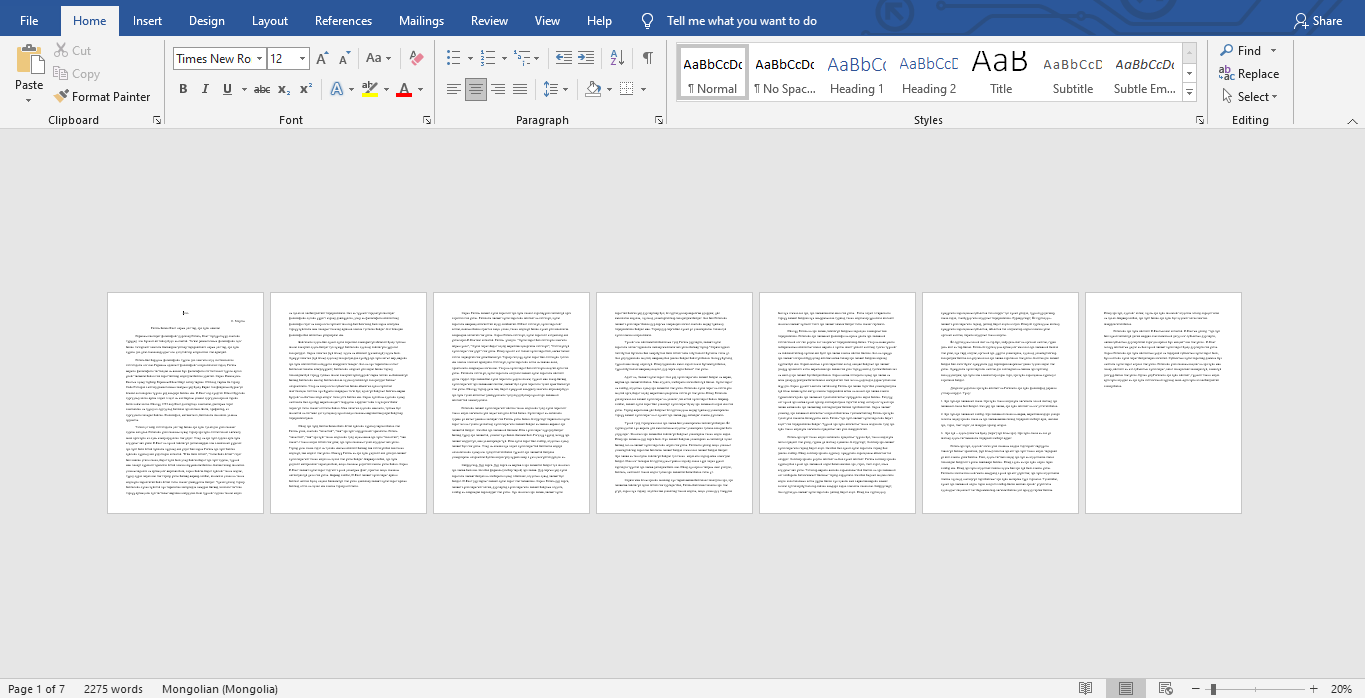Open the References tab
Image resolution: width=1365 pixels, height=698 pixels.
pos(344,21)
